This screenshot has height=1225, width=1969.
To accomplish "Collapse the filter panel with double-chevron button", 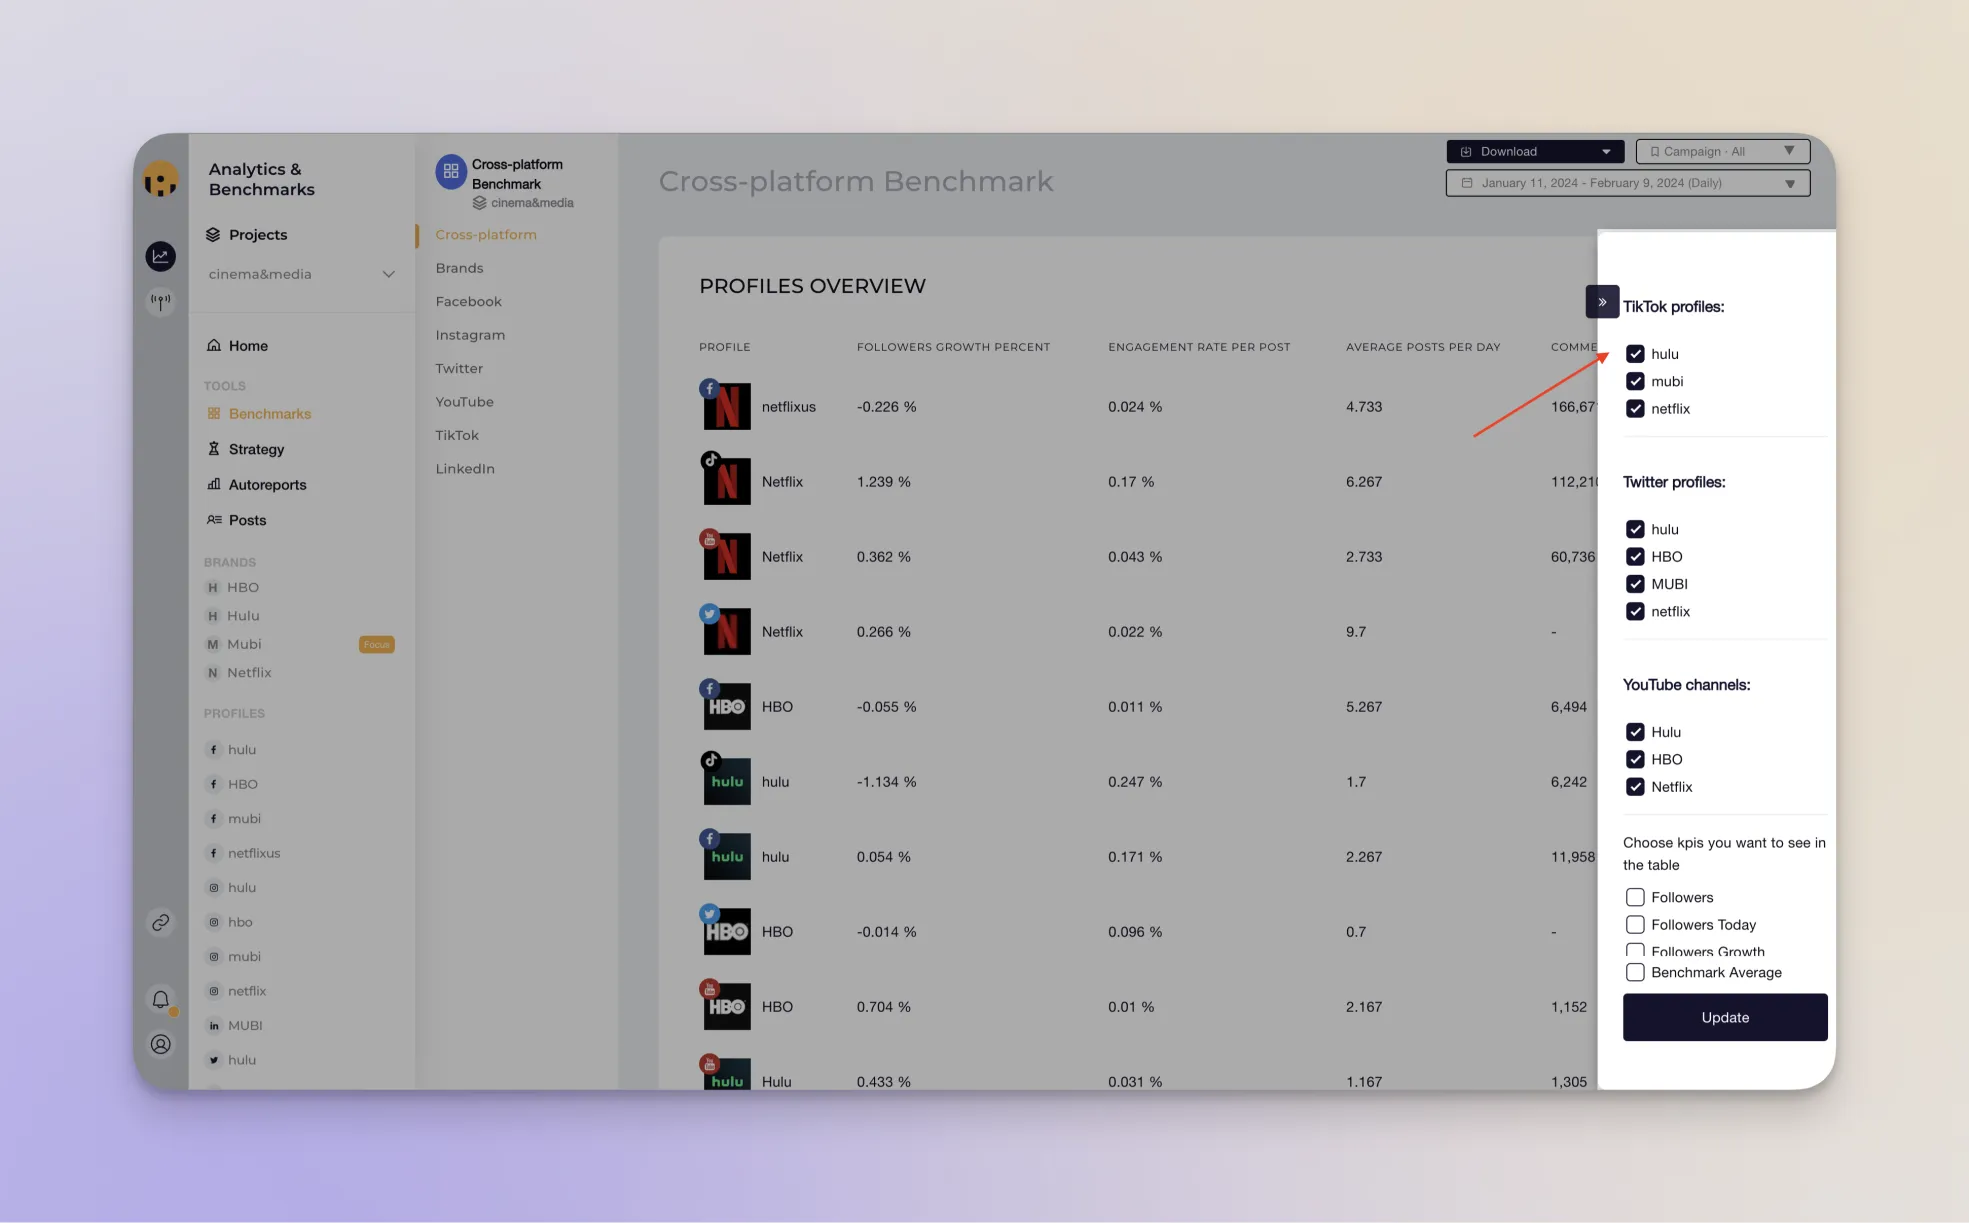I will 1602,301.
